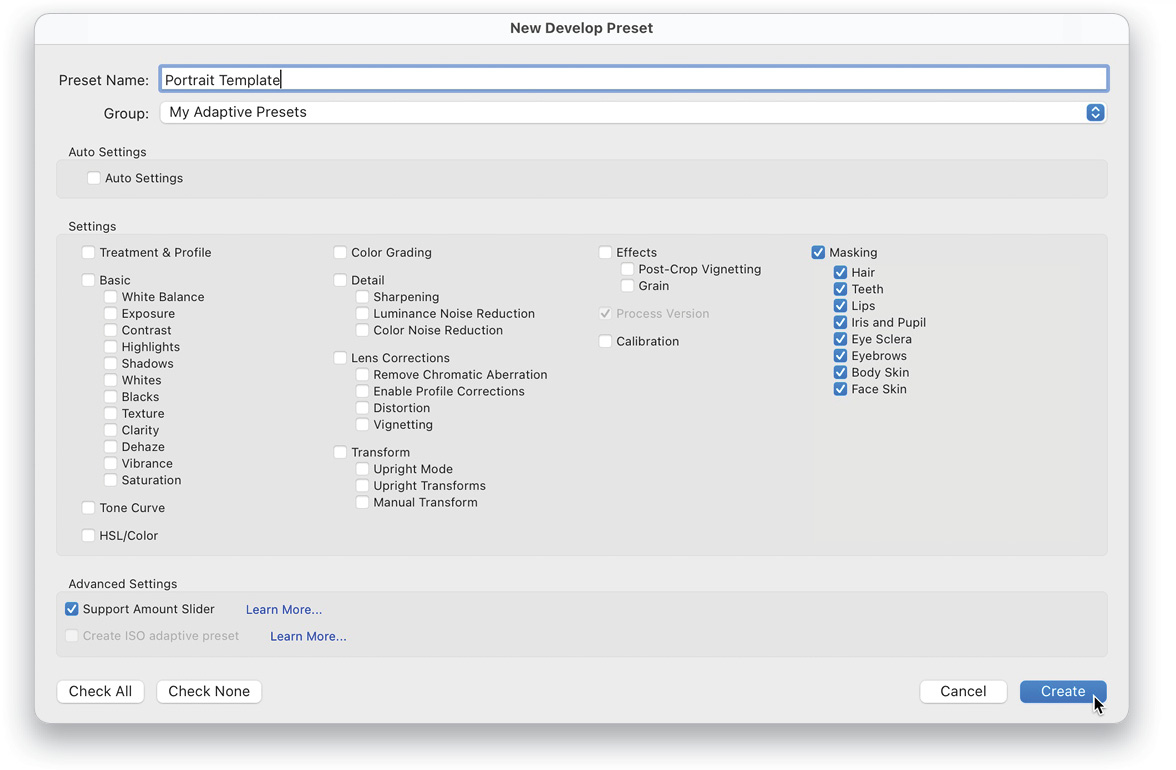Open Learn More link for Amount Slider

pyautogui.click(x=284, y=610)
